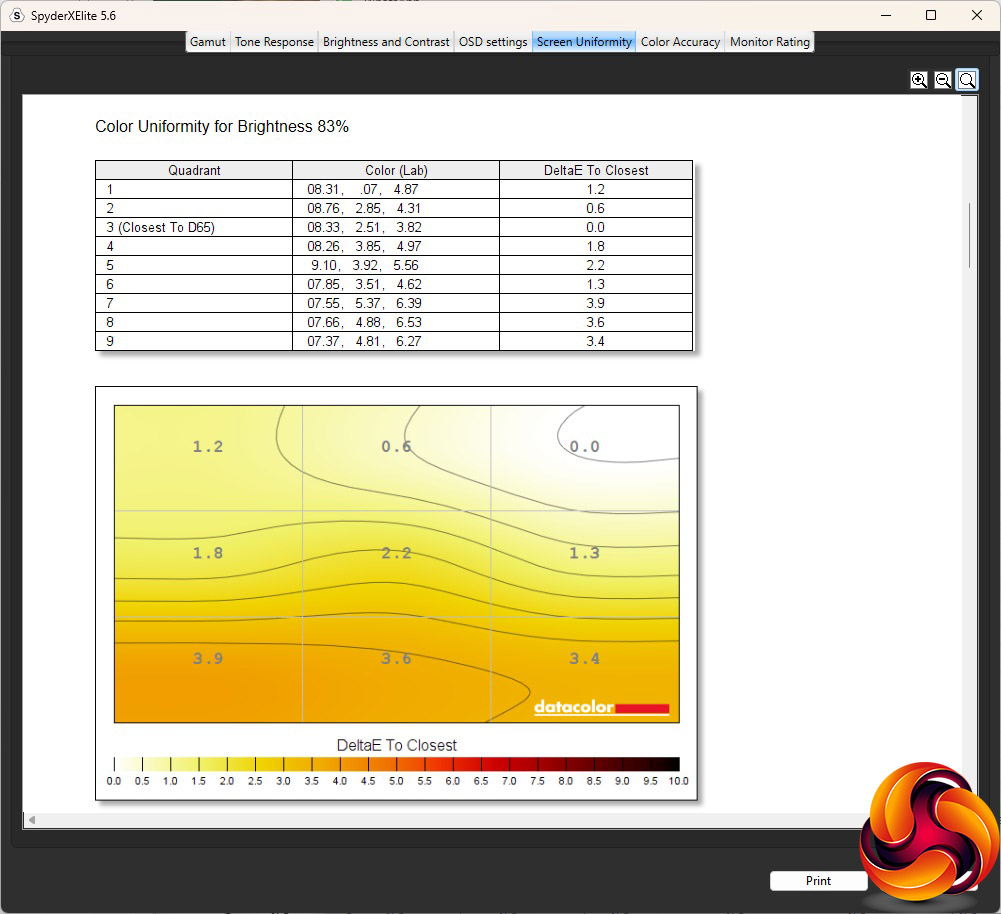Click the '1.8' label on the uniformity map
Screen dimensions: 1001x914
[x=207, y=553]
